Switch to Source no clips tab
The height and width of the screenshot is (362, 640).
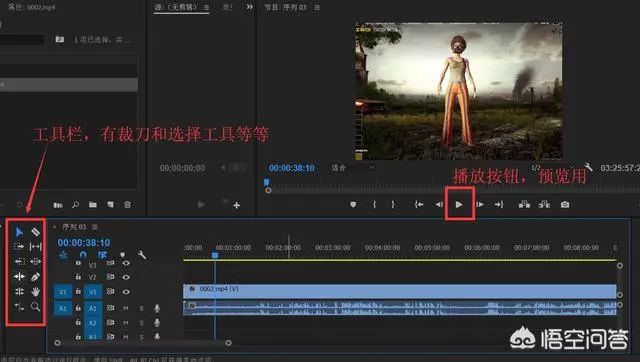pyautogui.click(x=176, y=7)
